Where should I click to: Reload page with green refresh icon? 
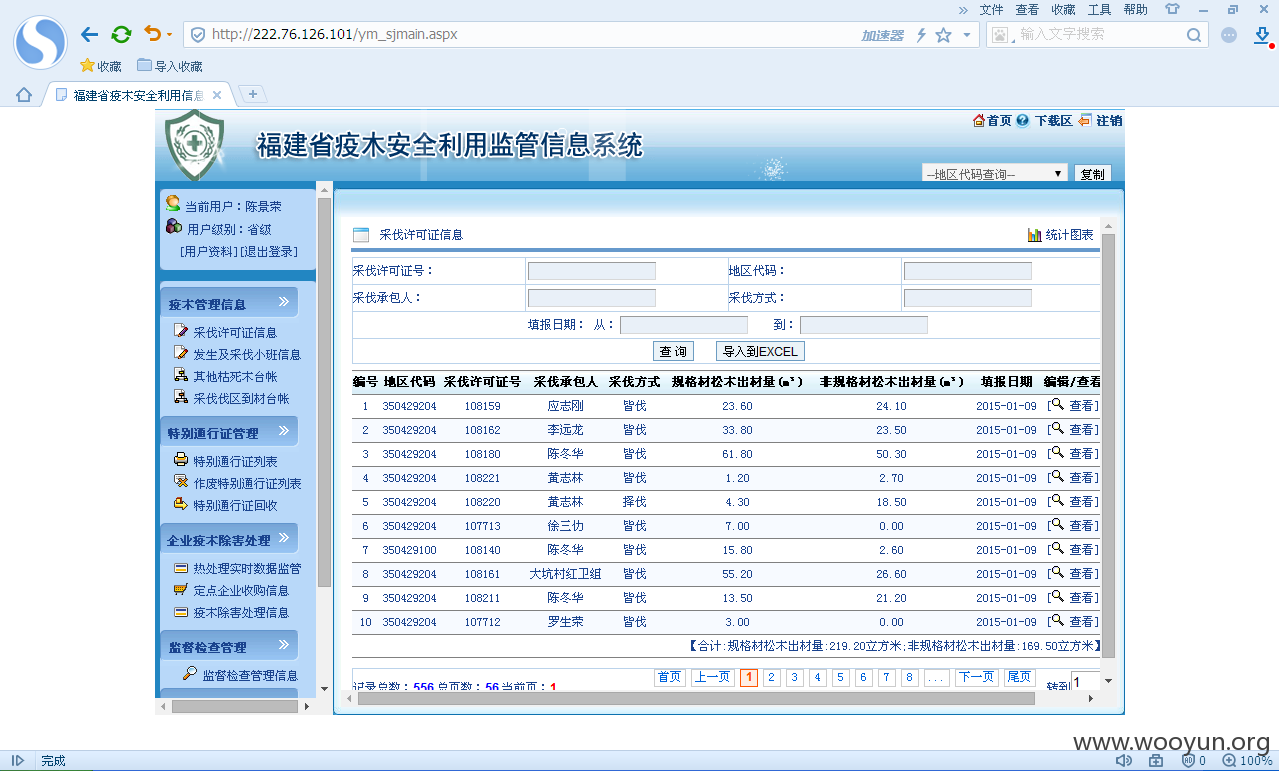coord(121,35)
